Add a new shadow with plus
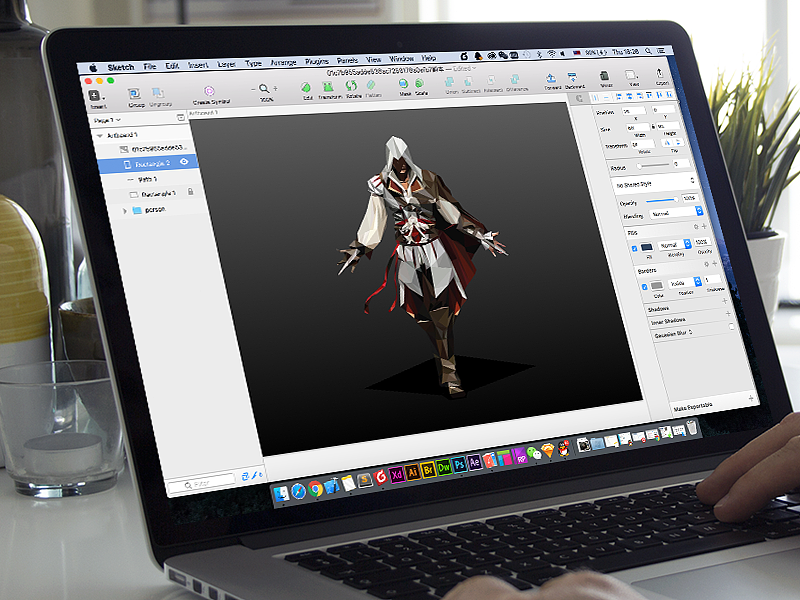The height and width of the screenshot is (600, 800). point(724,302)
